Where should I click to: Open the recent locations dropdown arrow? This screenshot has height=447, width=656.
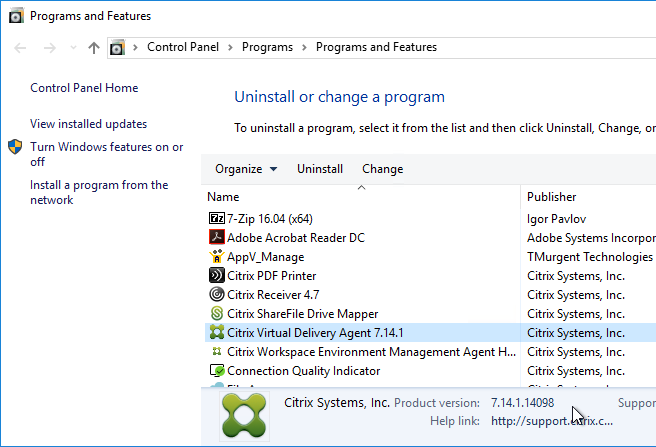tap(73, 48)
